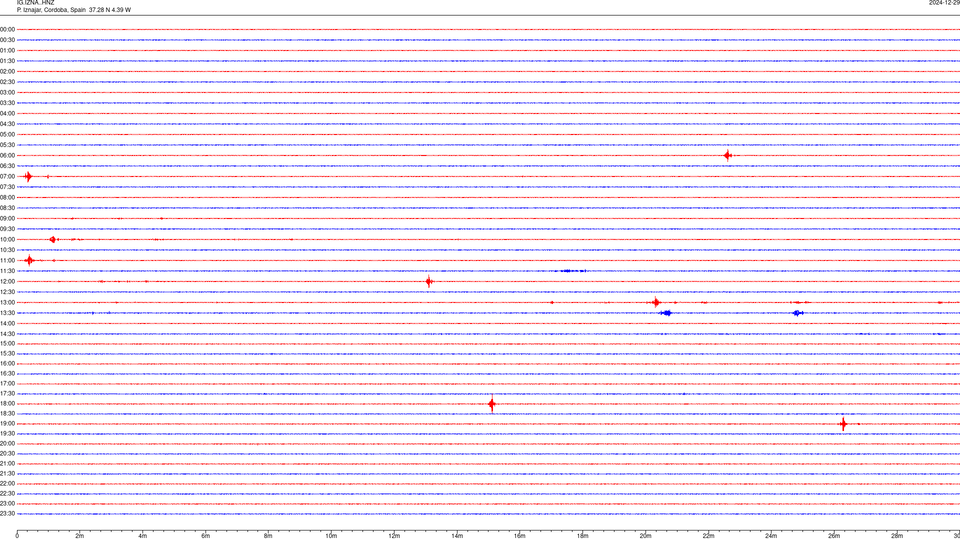
Task: Select the 20m axis tick label
Action: [x=645, y=536]
